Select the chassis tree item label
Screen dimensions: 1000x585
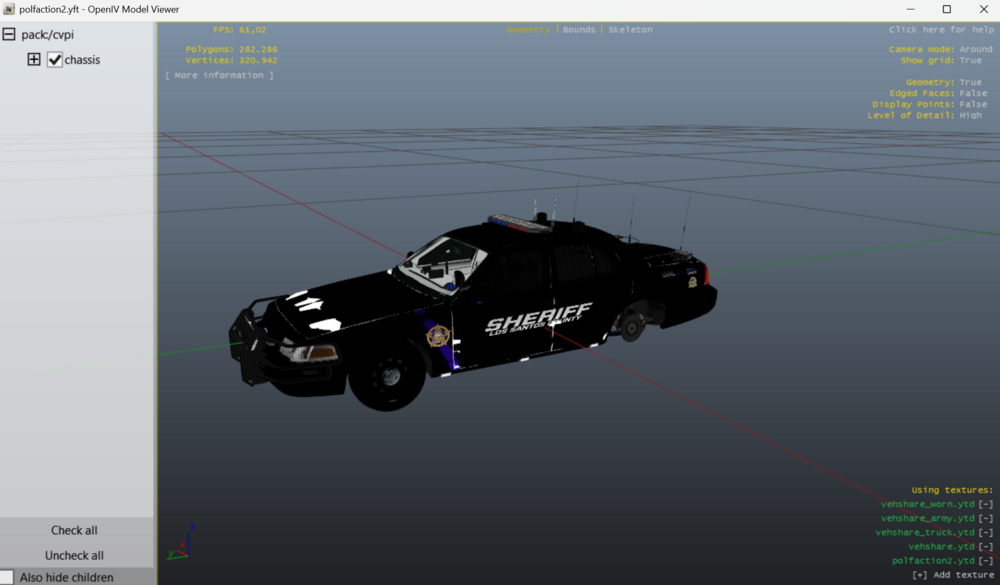coord(82,60)
